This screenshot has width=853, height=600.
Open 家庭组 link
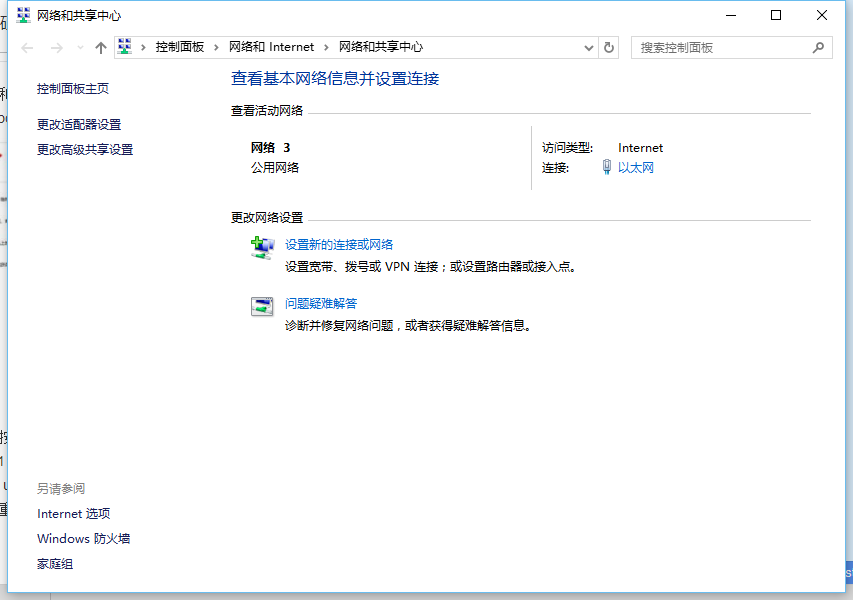55,564
